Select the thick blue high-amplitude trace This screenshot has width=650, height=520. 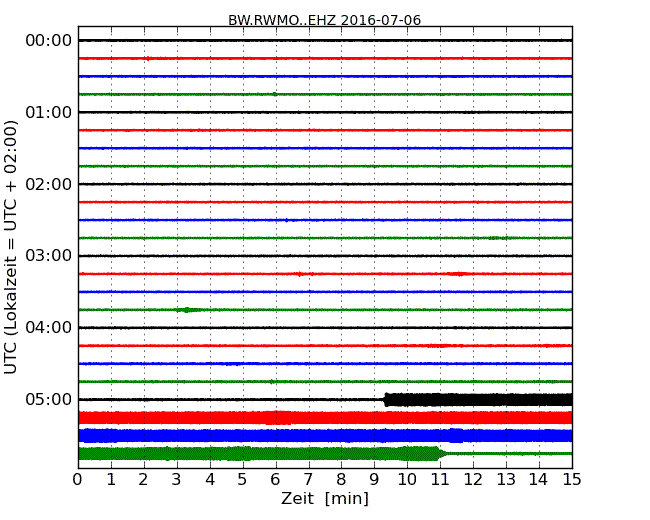pyautogui.click(x=325, y=435)
